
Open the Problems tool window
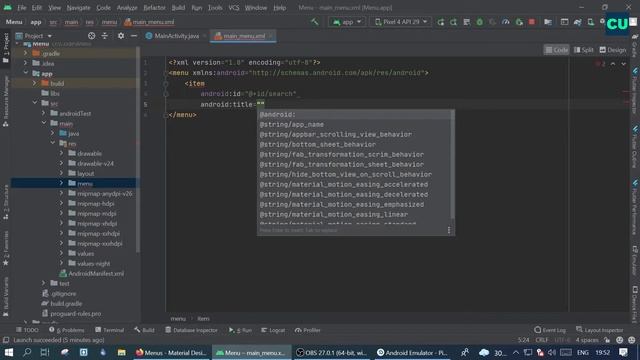pos(67,330)
